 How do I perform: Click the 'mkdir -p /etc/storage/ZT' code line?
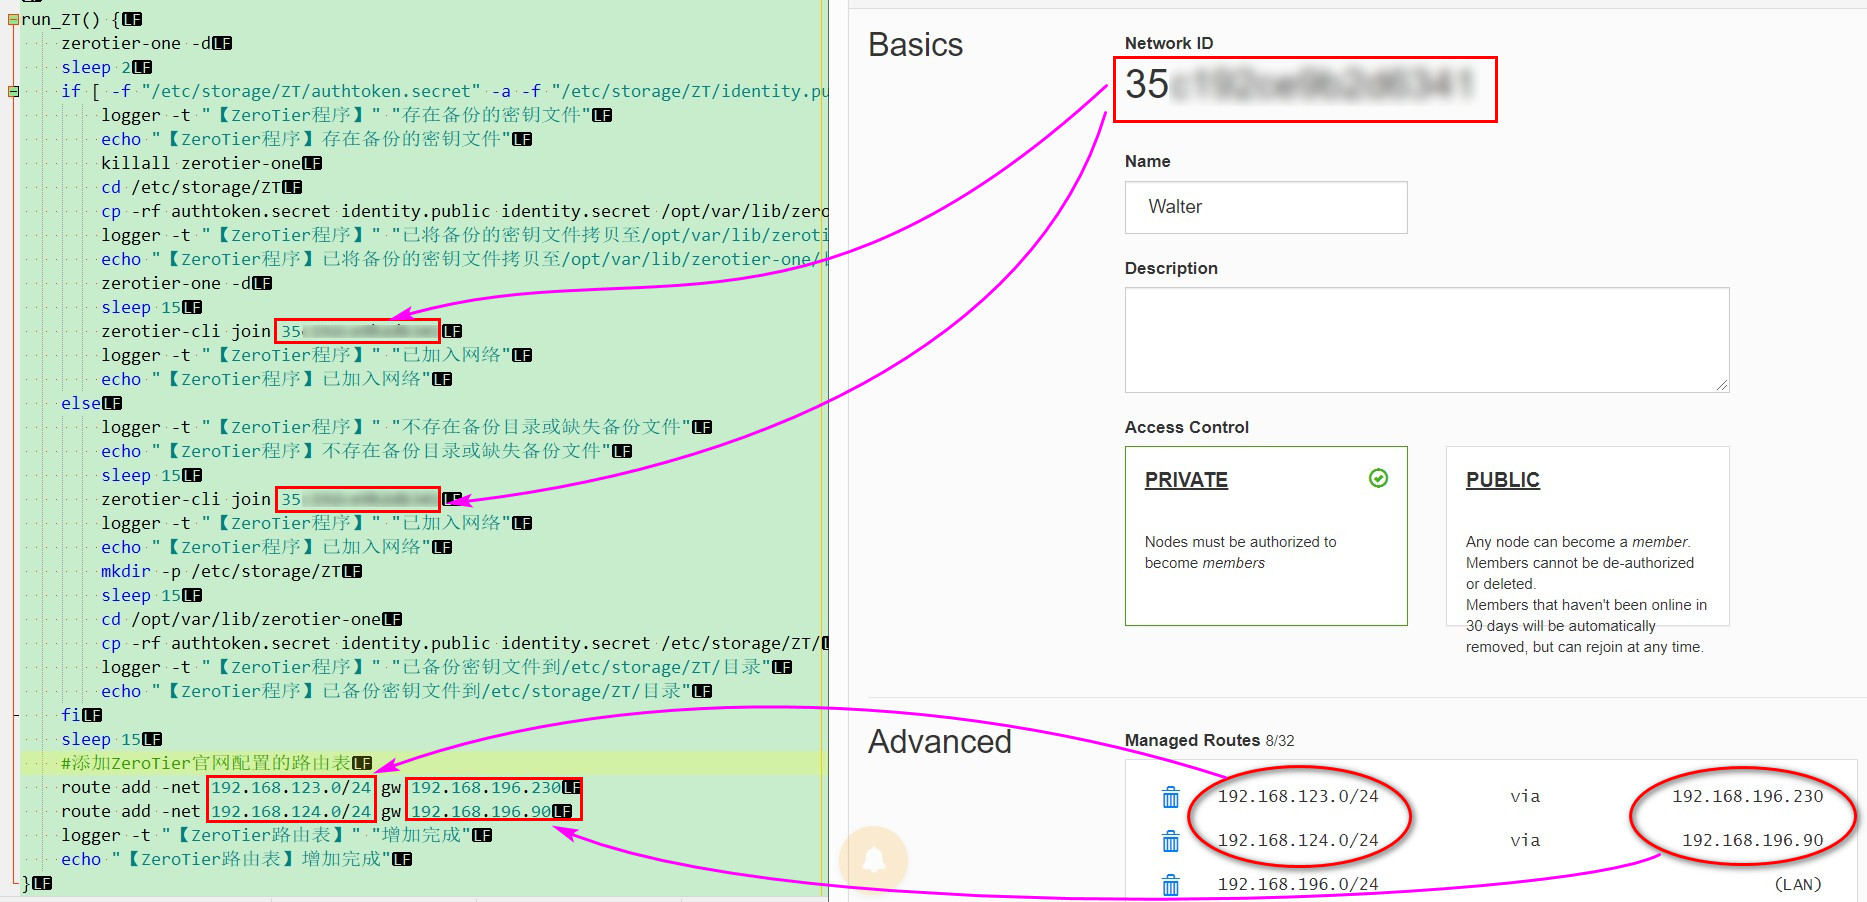(x=221, y=571)
